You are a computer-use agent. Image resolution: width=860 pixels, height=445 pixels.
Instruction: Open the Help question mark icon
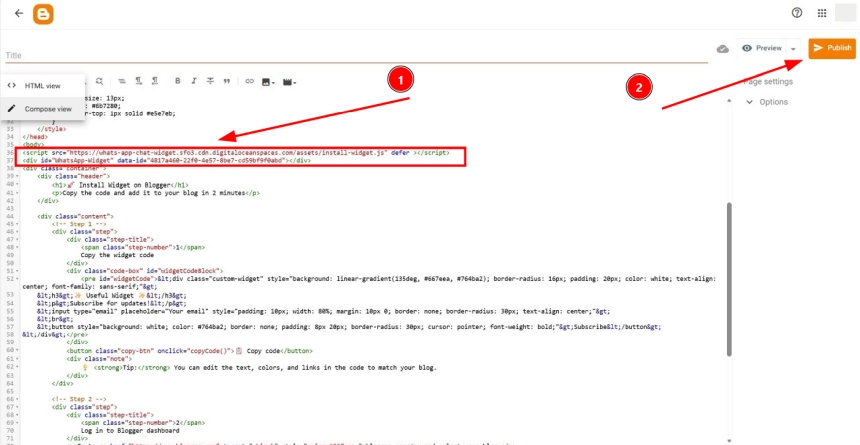[x=797, y=13]
